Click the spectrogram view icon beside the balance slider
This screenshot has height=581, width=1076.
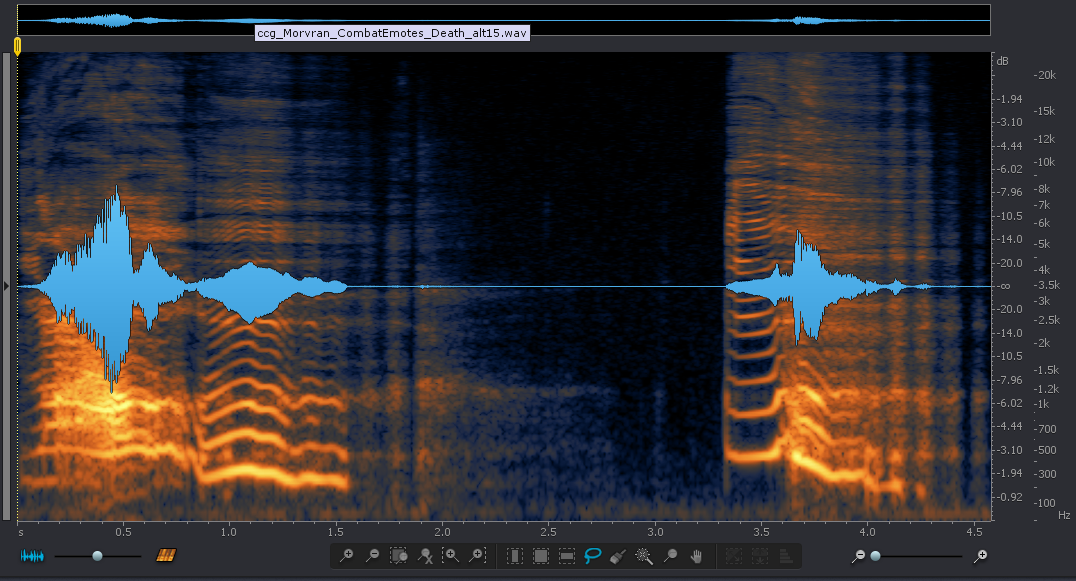point(165,556)
